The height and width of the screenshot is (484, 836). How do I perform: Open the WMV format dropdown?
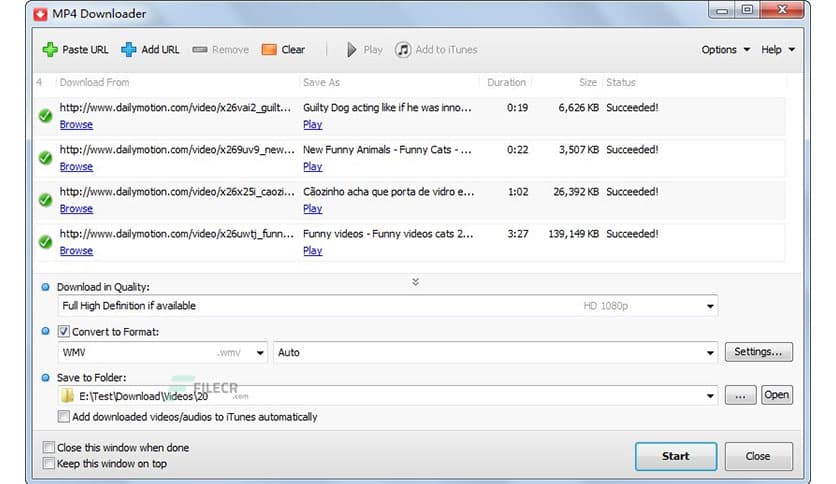pyautogui.click(x=260, y=352)
